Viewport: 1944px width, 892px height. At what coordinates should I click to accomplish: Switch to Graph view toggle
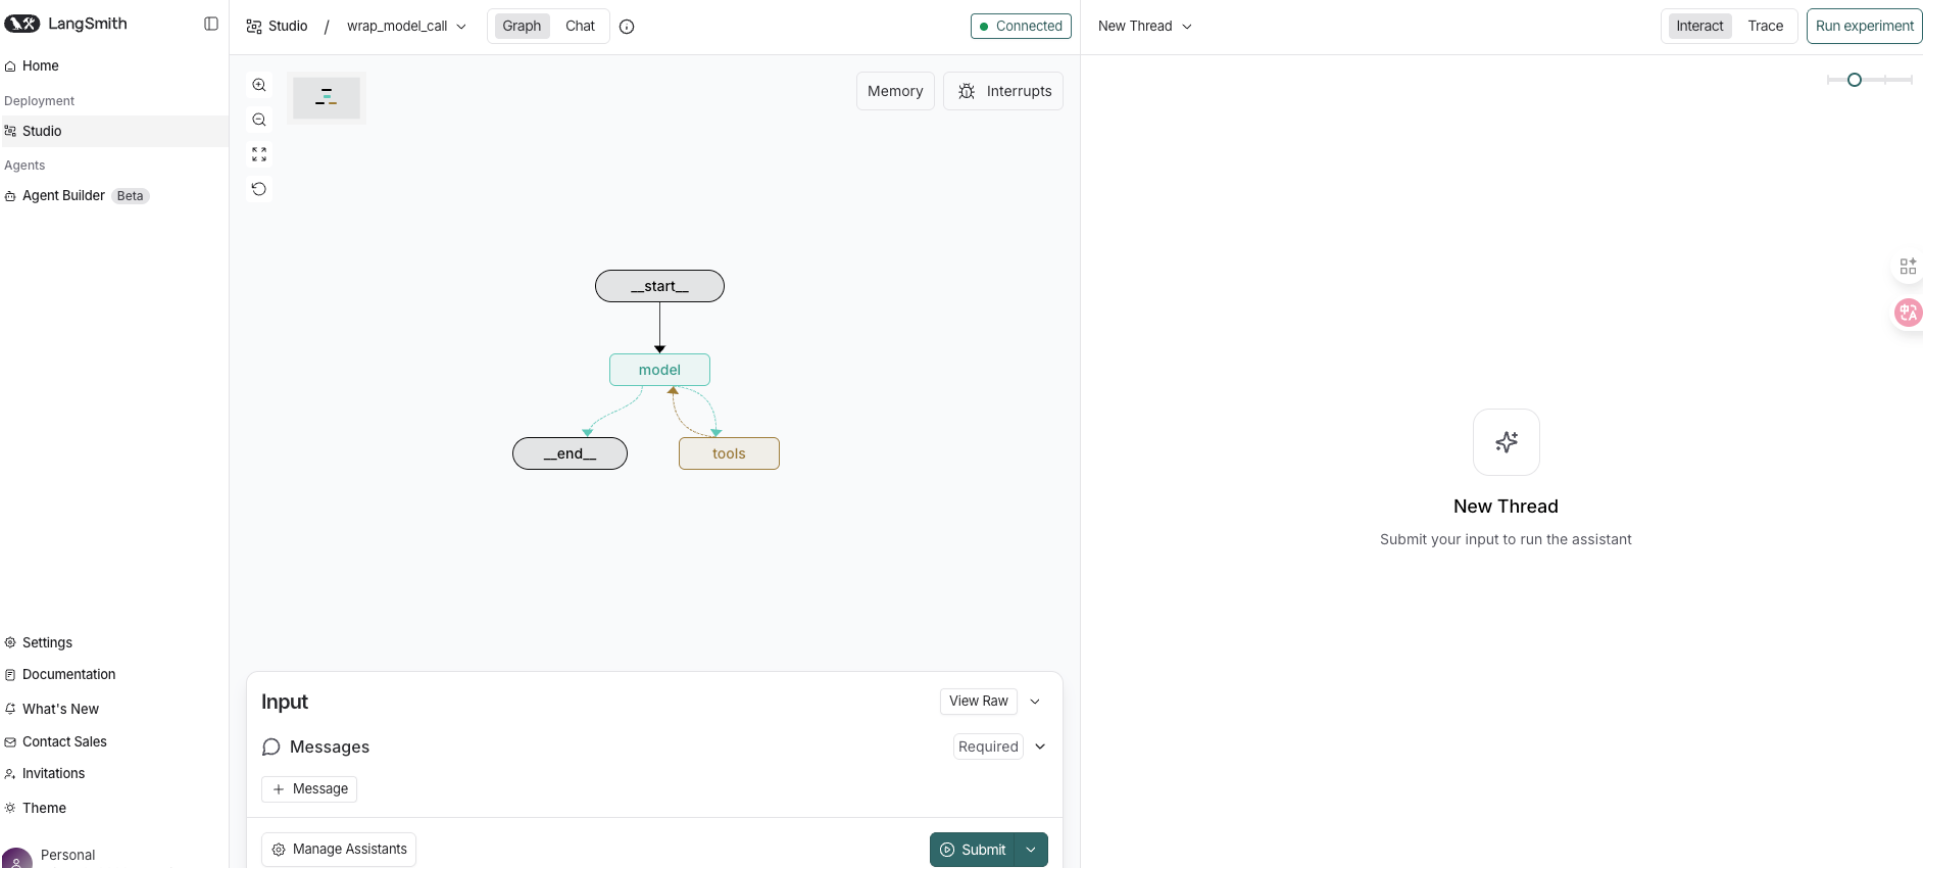[x=521, y=26]
